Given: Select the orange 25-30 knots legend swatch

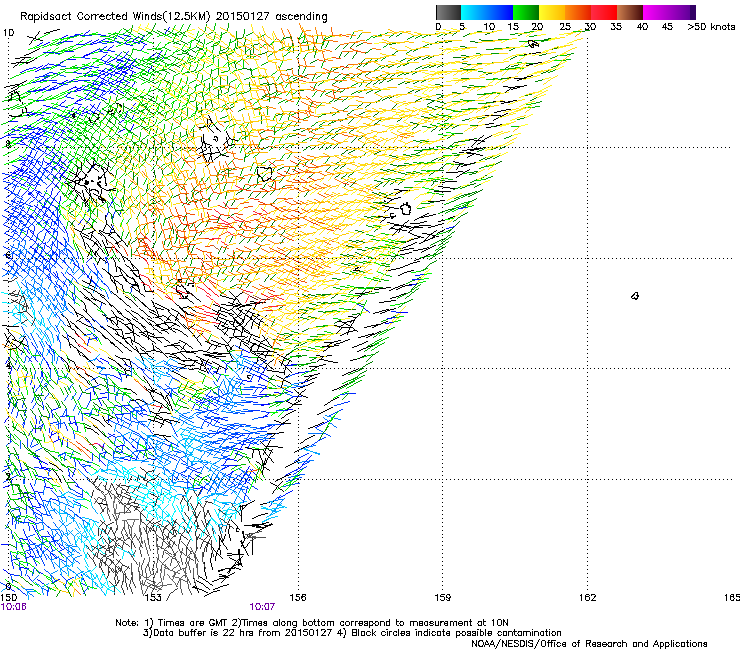Looking at the screenshot, I should (578, 12).
